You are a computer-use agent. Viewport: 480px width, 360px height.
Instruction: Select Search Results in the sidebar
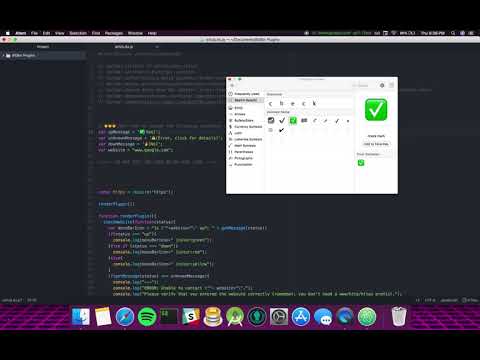pyautogui.click(x=245, y=100)
